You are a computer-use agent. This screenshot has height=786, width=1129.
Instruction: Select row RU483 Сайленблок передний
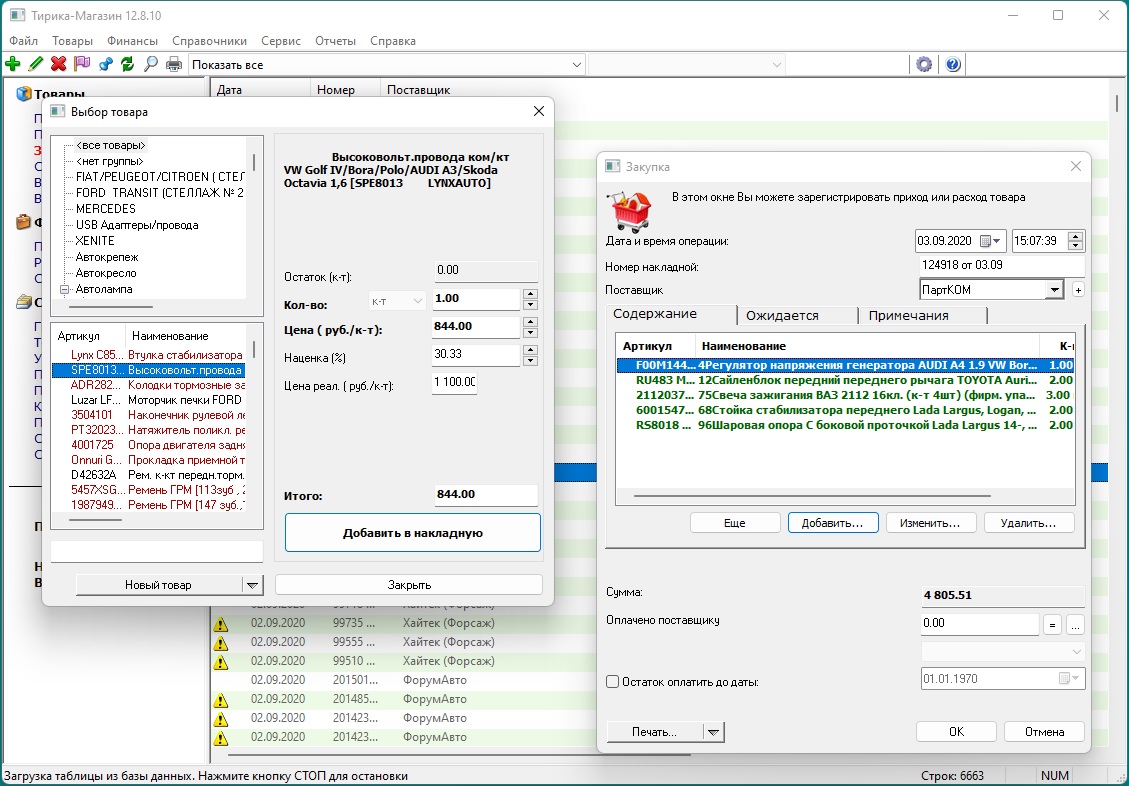(x=845, y=380)
